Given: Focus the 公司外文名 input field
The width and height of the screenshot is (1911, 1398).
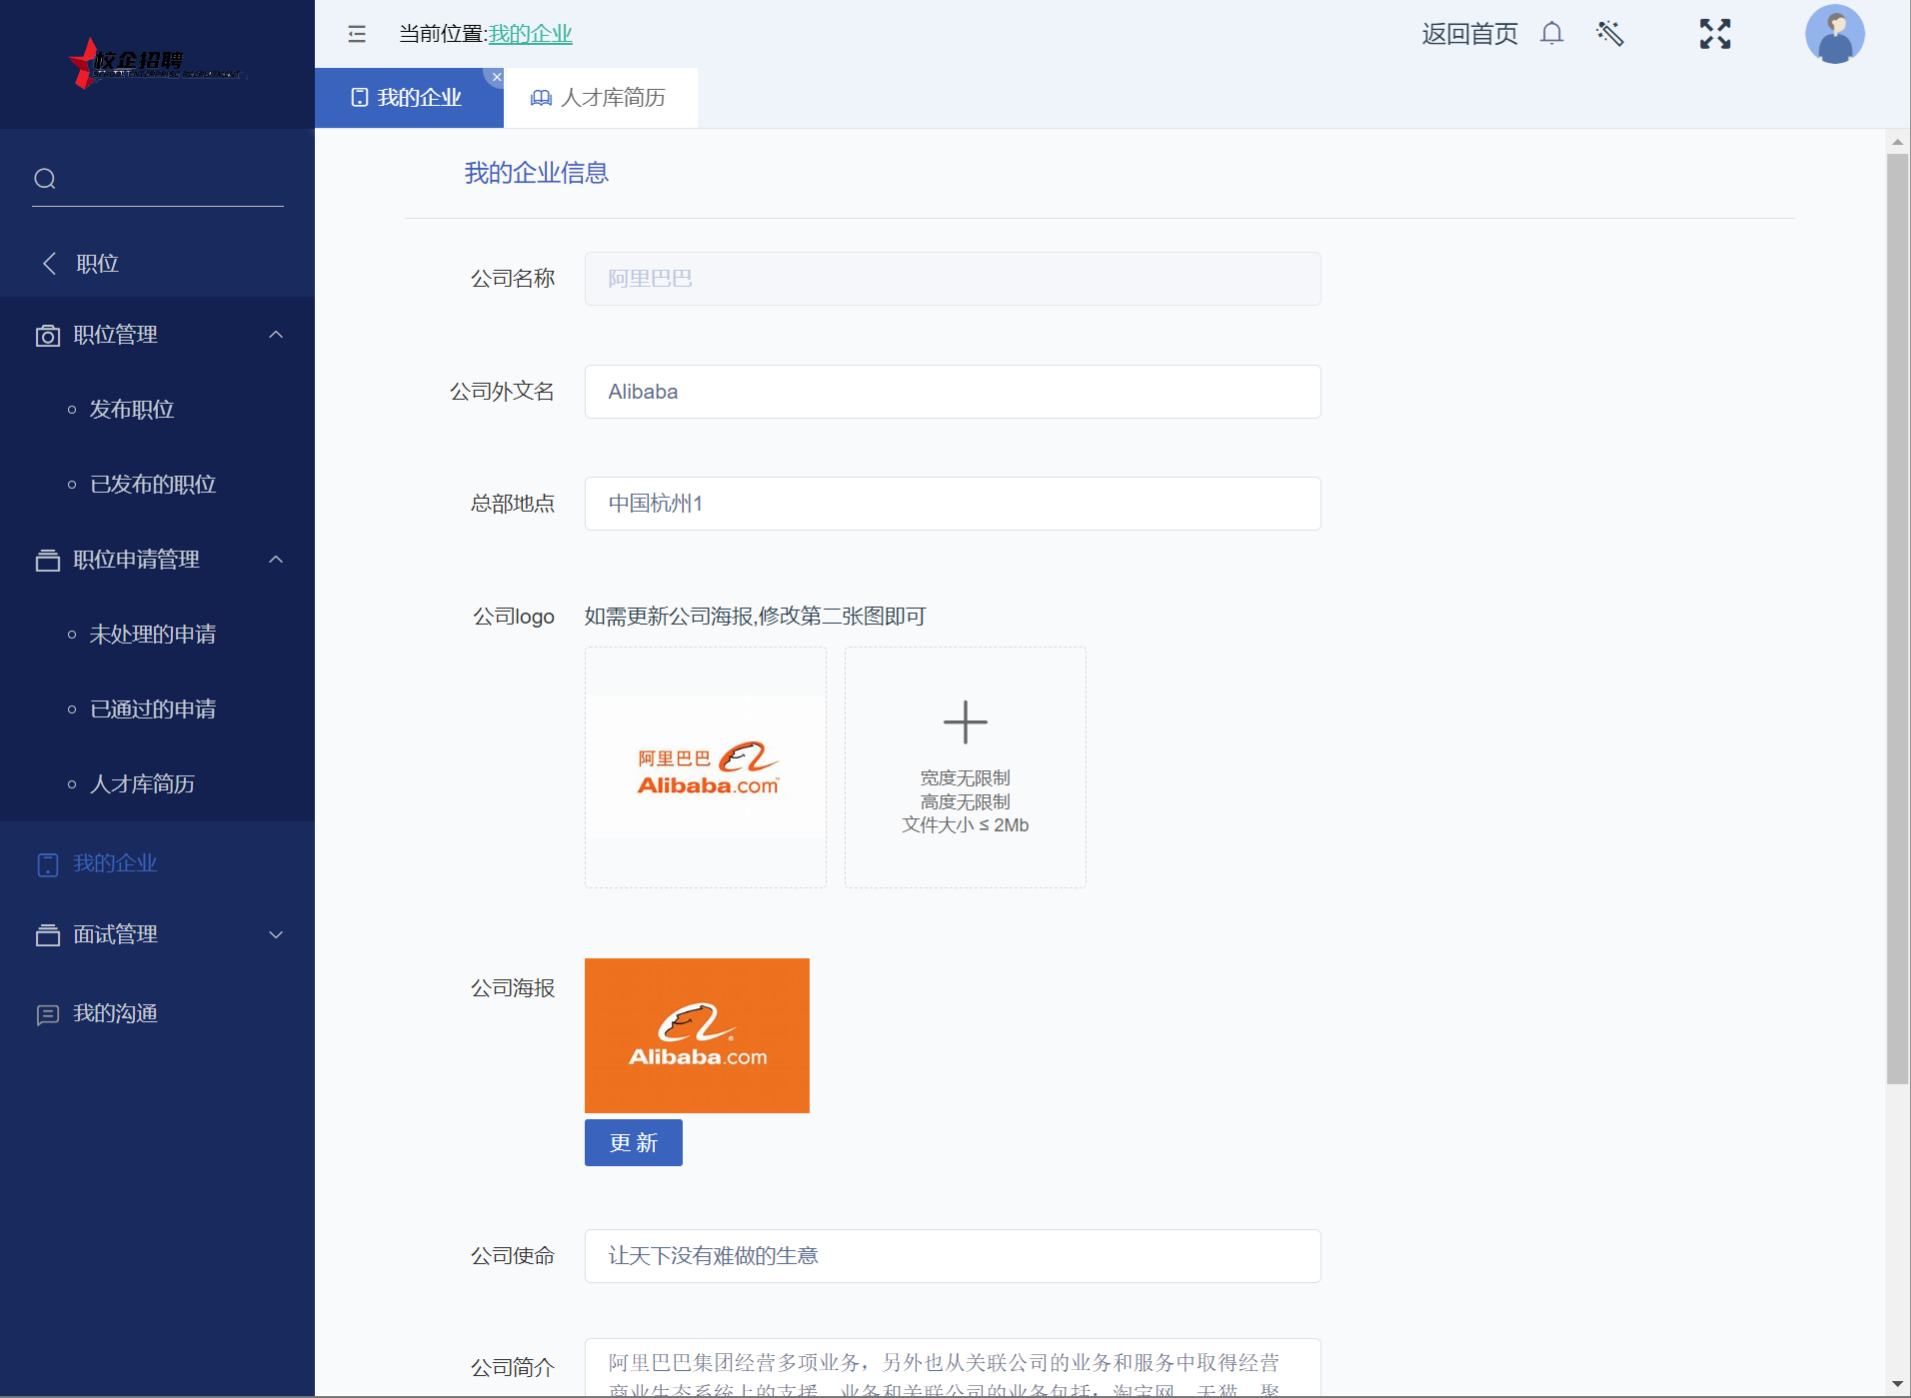Looking at the screenshot, I should click(952, 392).
